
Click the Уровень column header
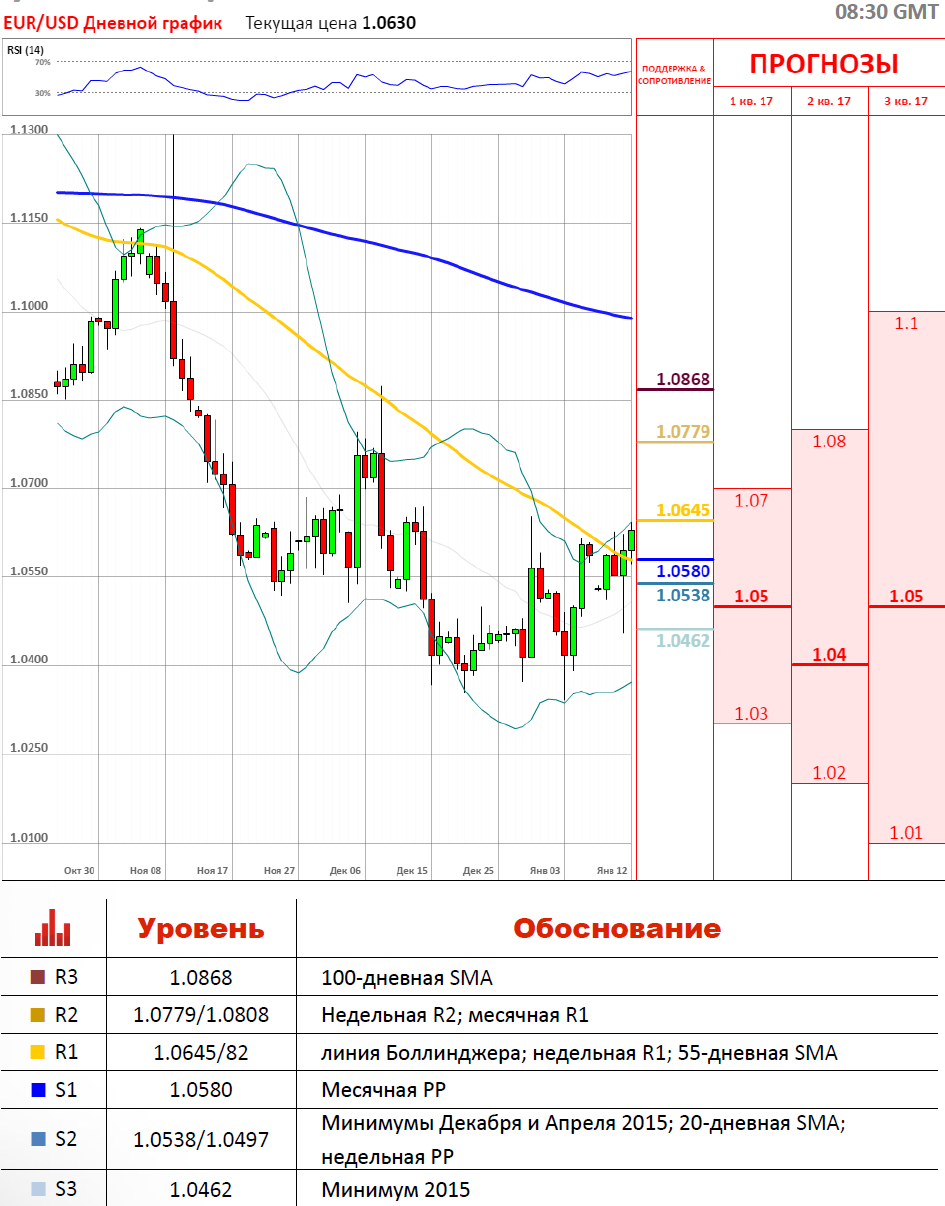pyautogui.click(x=200, y=928)
